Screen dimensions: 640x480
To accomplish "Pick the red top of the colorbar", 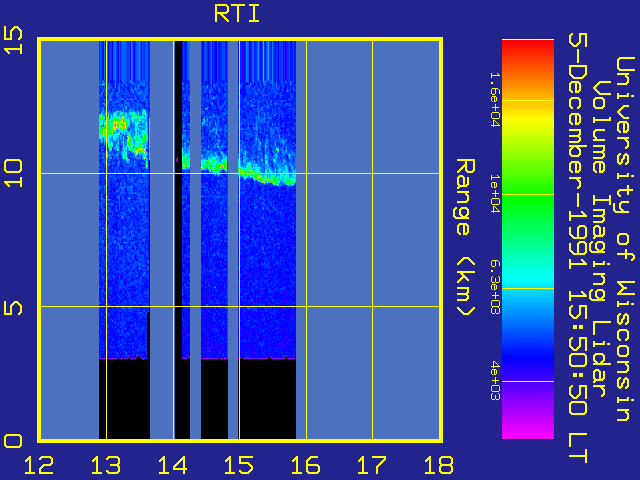I will coord(528,49).
